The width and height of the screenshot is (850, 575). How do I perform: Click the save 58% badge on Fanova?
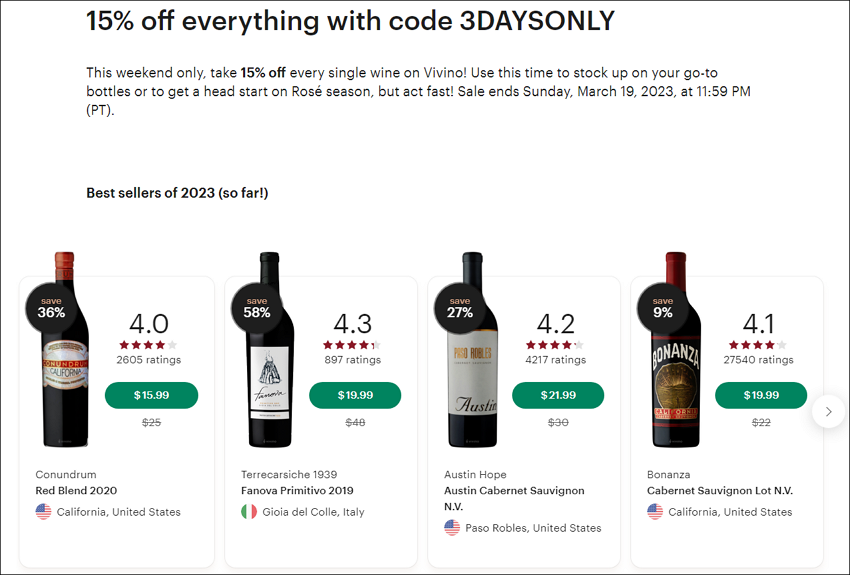pos(257,308)
